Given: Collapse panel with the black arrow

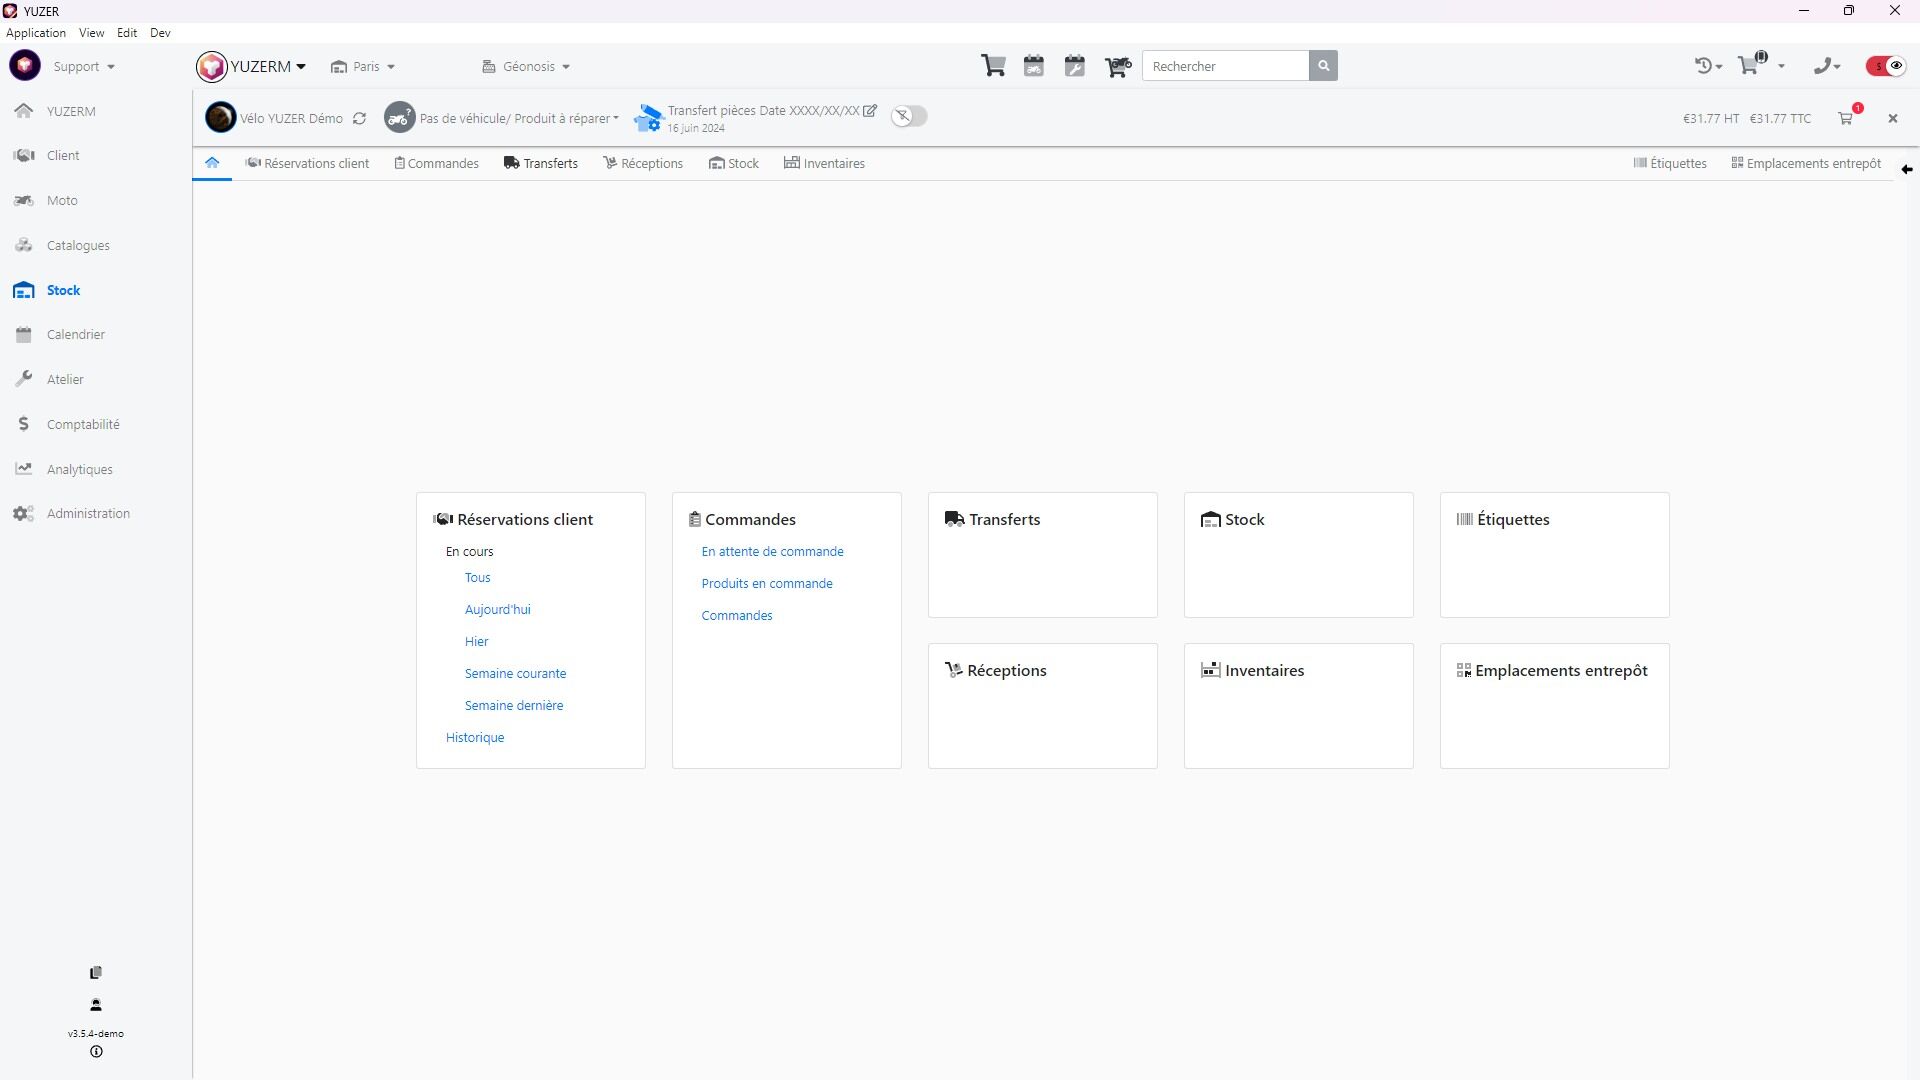Looking at the screenshot, I should pos(1906,169).
